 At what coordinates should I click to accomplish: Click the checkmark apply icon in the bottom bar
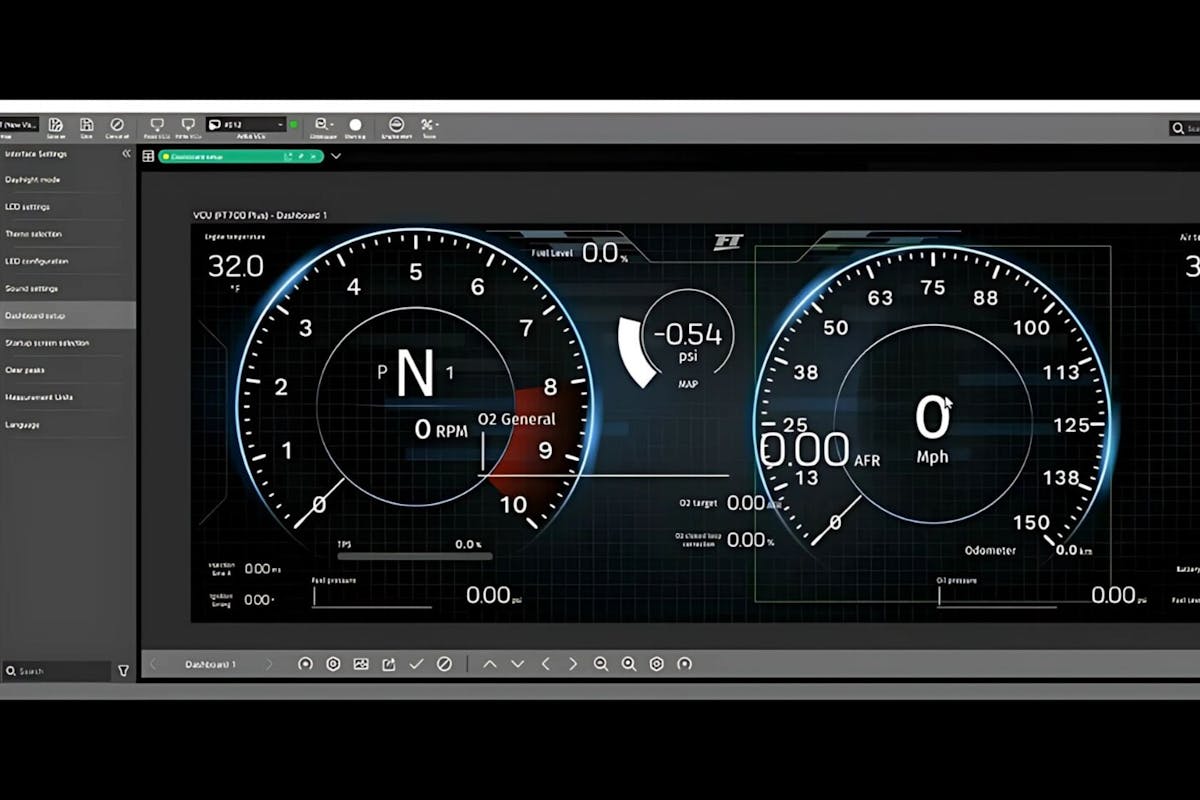pyautogui.click(x=416, y=663)
